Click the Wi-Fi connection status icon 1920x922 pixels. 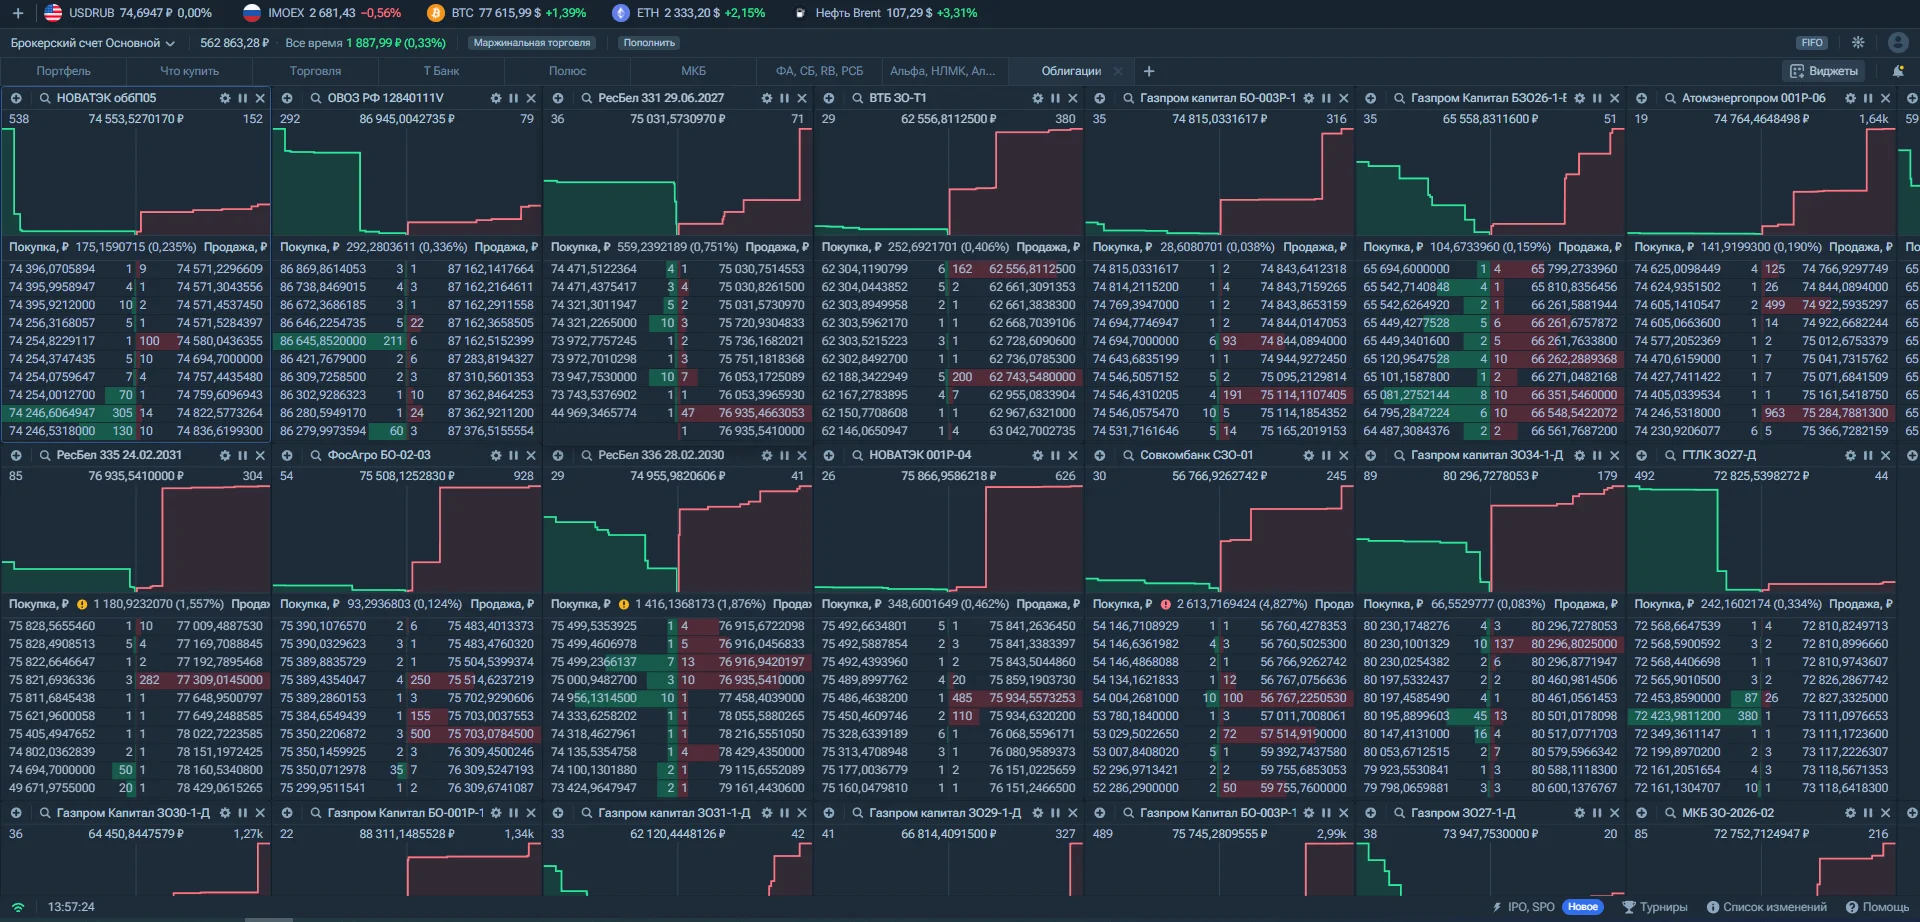tap(18, 907)
